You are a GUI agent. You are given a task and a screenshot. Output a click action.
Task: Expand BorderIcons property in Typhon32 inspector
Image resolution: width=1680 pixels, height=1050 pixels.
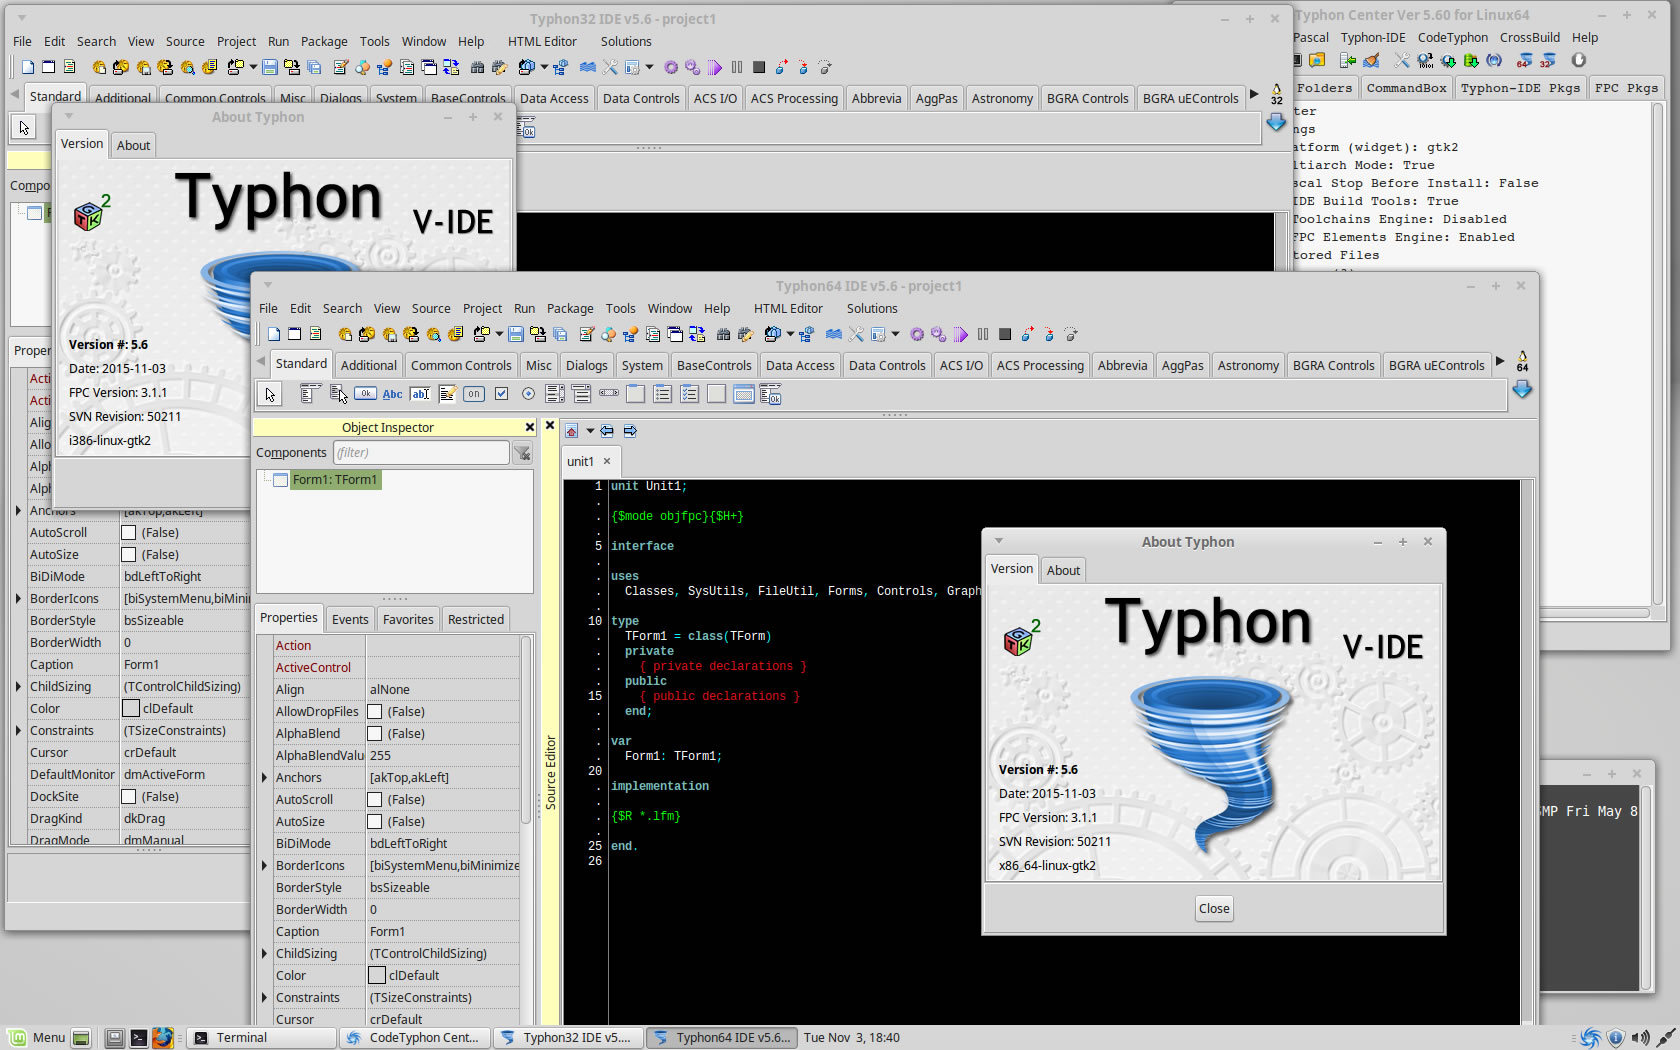coord(18,598)
